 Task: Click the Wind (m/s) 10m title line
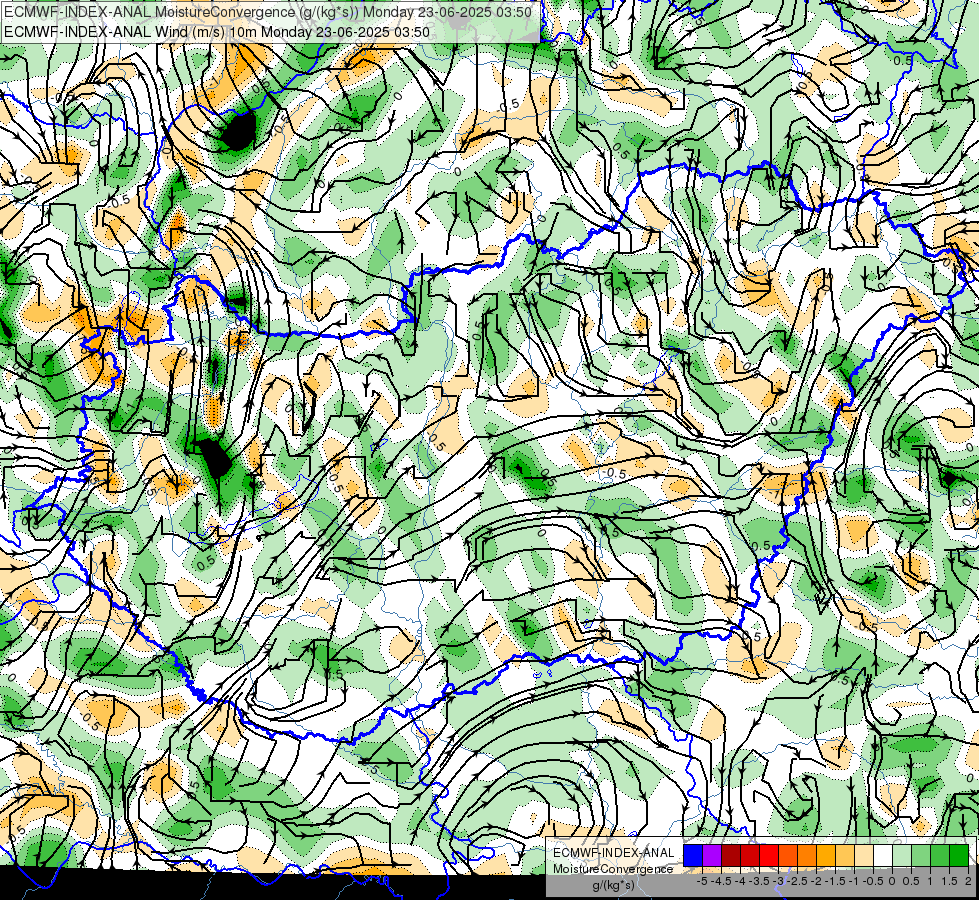coord(217,32)
